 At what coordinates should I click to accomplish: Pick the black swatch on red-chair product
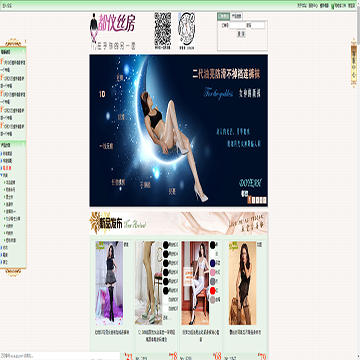[213, 245]
